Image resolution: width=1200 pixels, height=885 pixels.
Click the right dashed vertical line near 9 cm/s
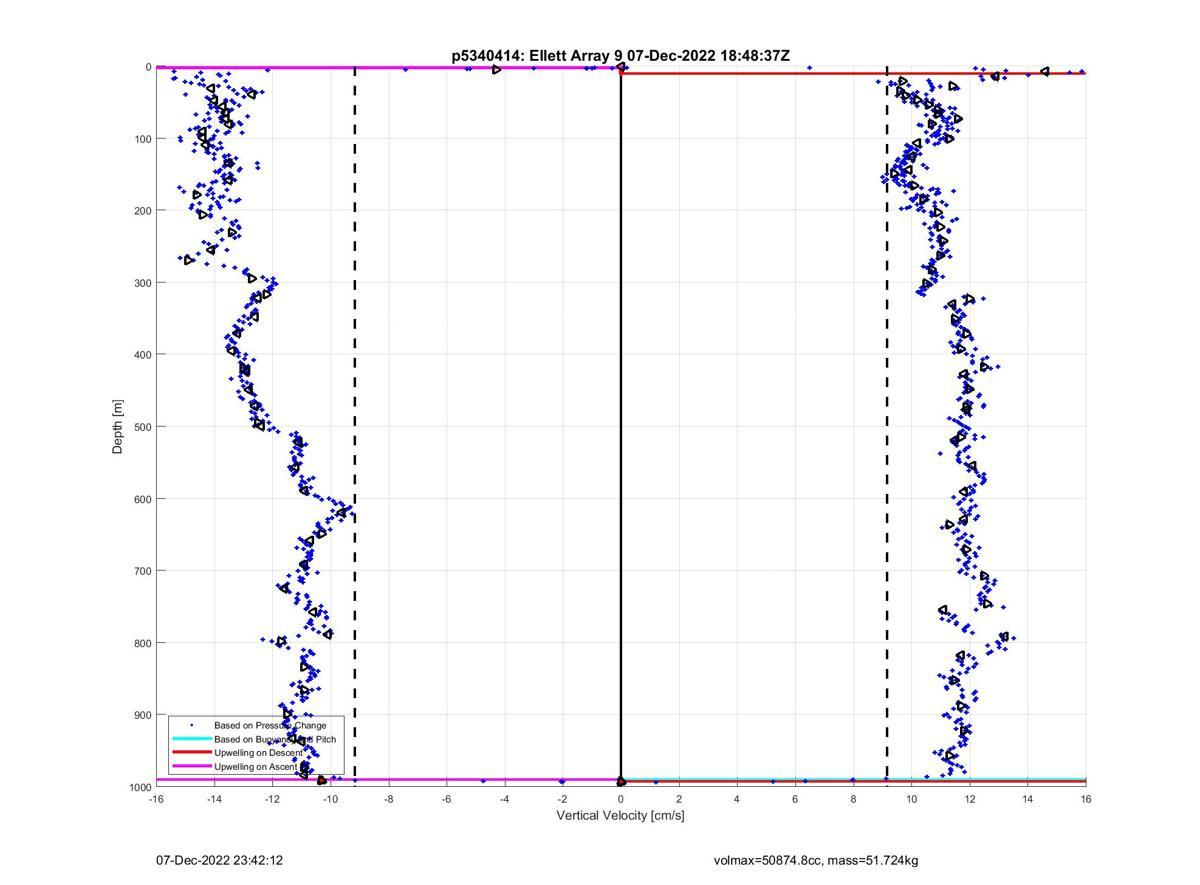click(887, 425)
